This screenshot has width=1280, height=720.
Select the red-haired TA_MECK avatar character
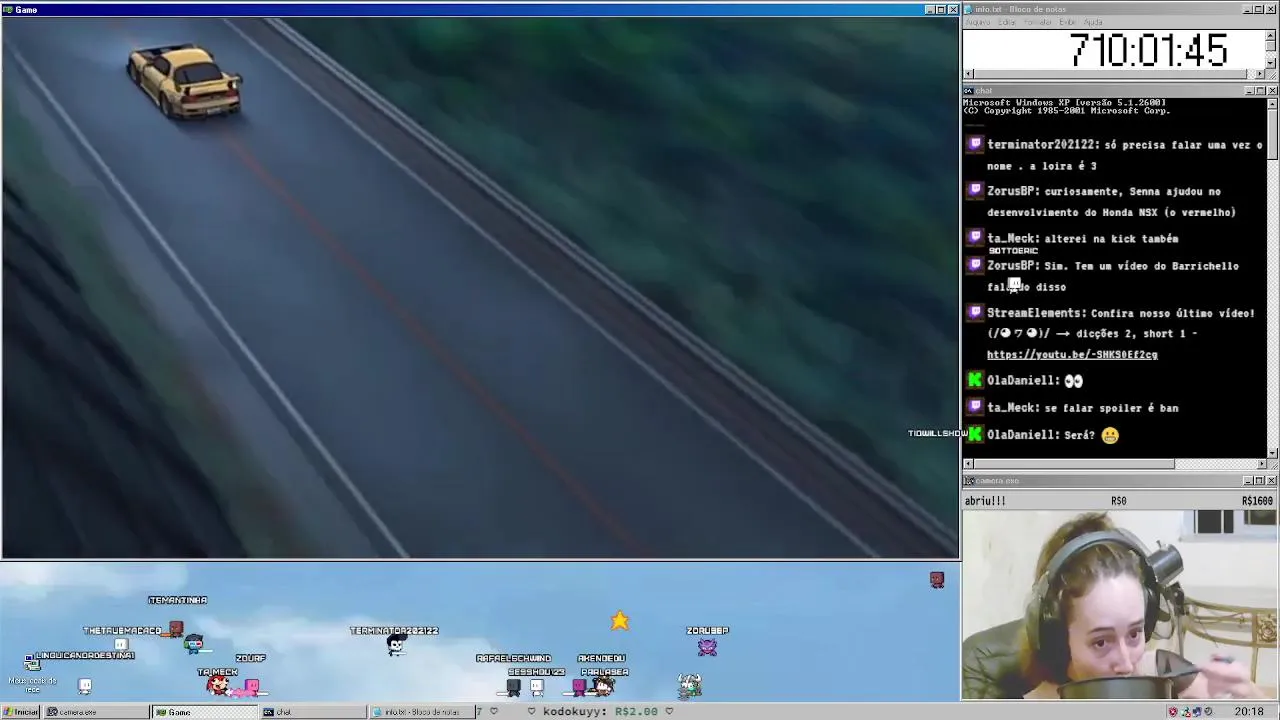[217, 685]
